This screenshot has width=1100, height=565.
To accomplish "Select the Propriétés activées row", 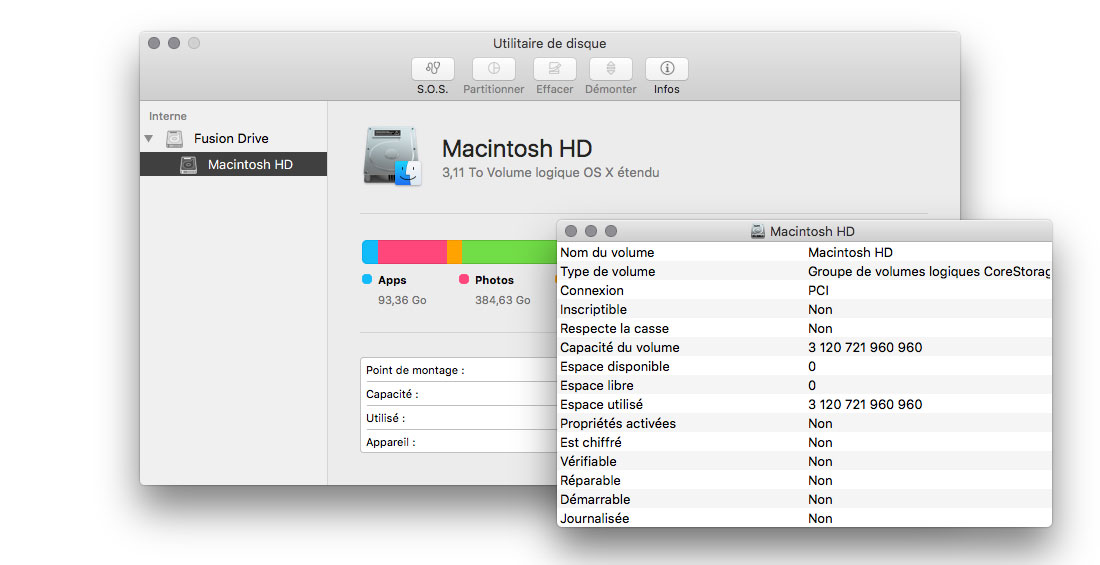I will click(x=804, y=423).
